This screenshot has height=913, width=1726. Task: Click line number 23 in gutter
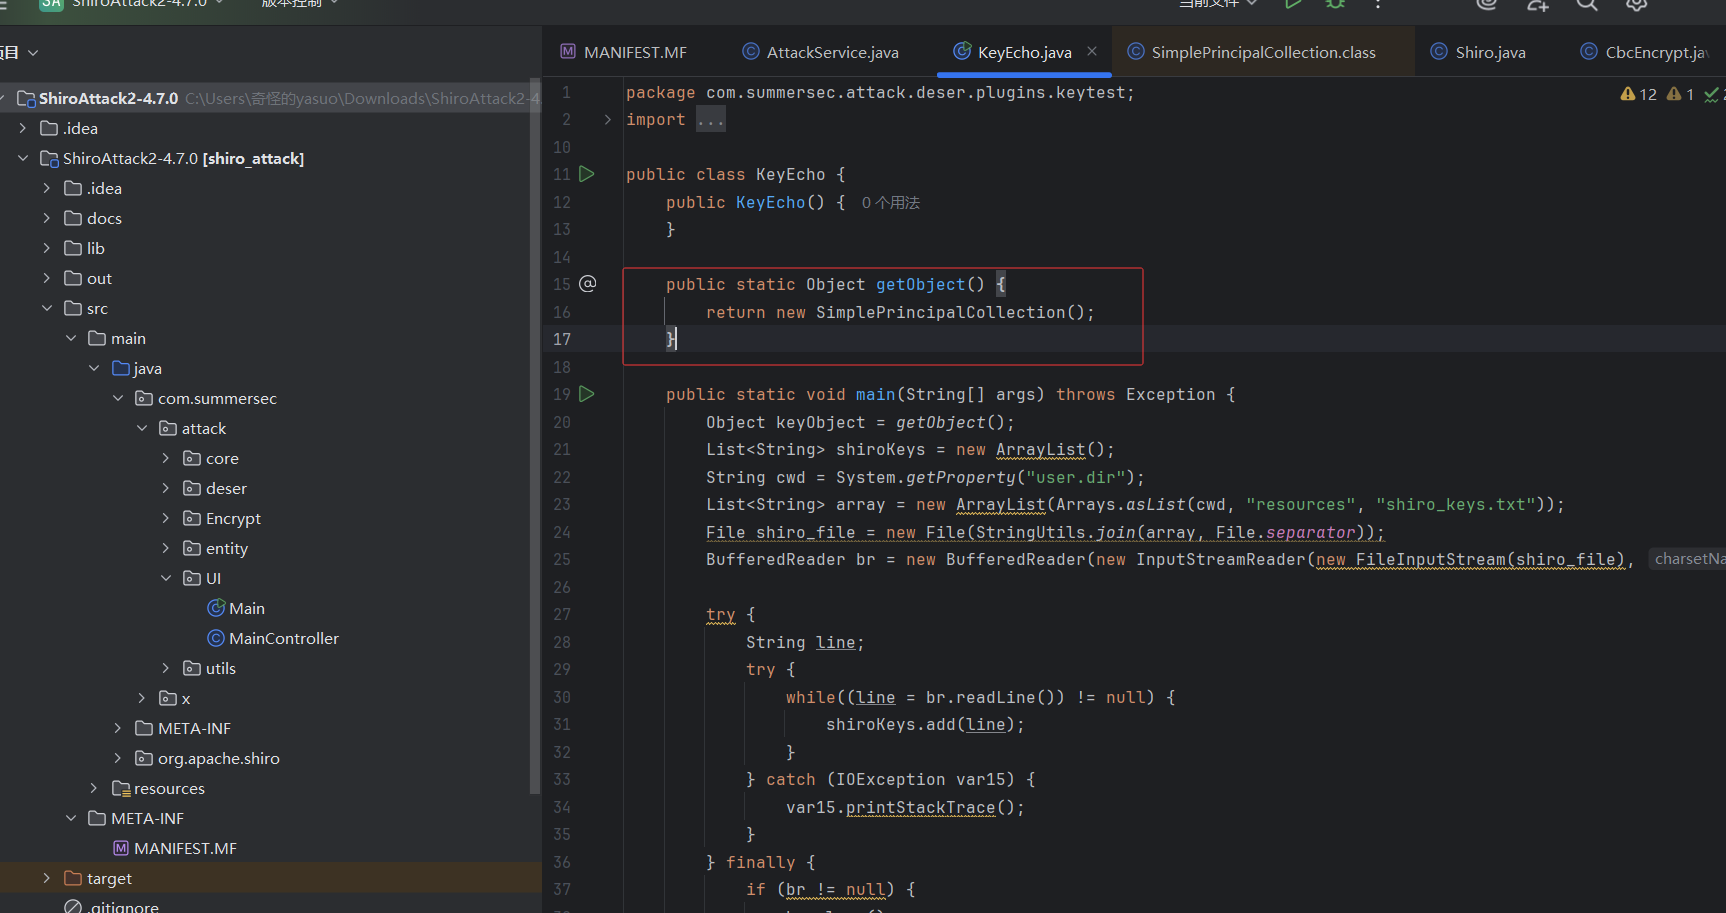pyautogui.click(x=562, y=505)
